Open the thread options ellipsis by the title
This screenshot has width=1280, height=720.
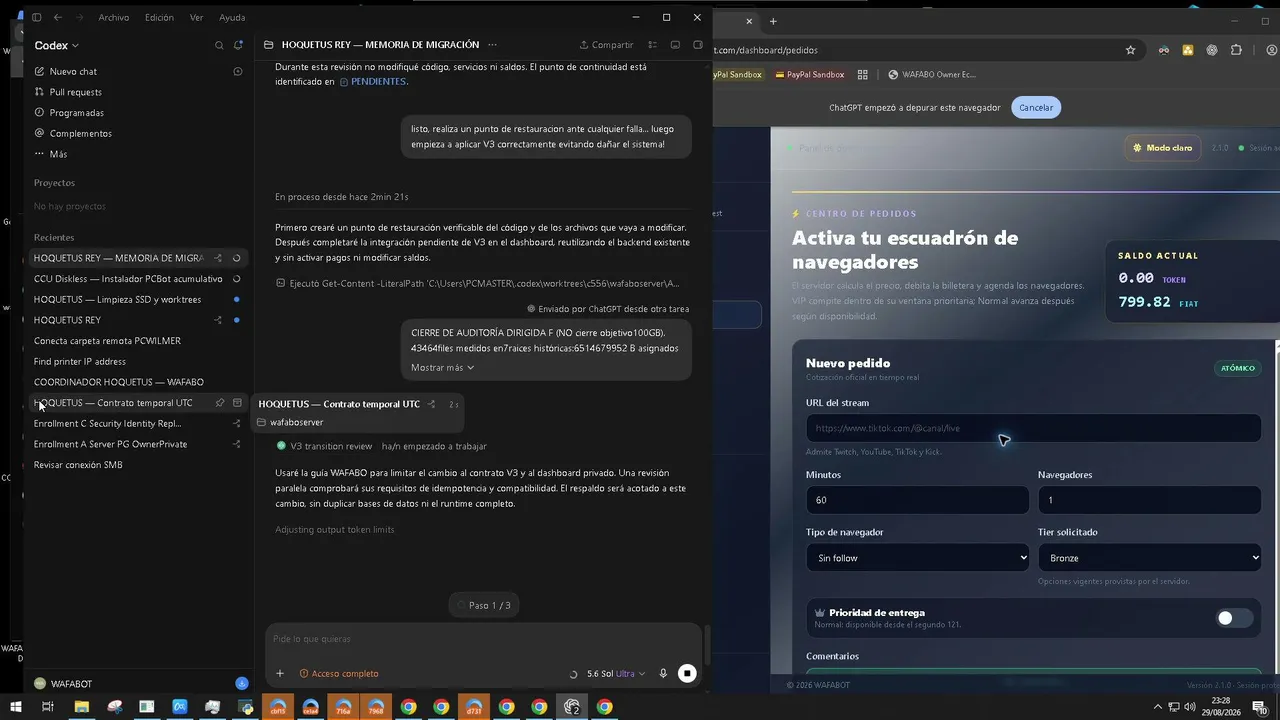point(492,44)
